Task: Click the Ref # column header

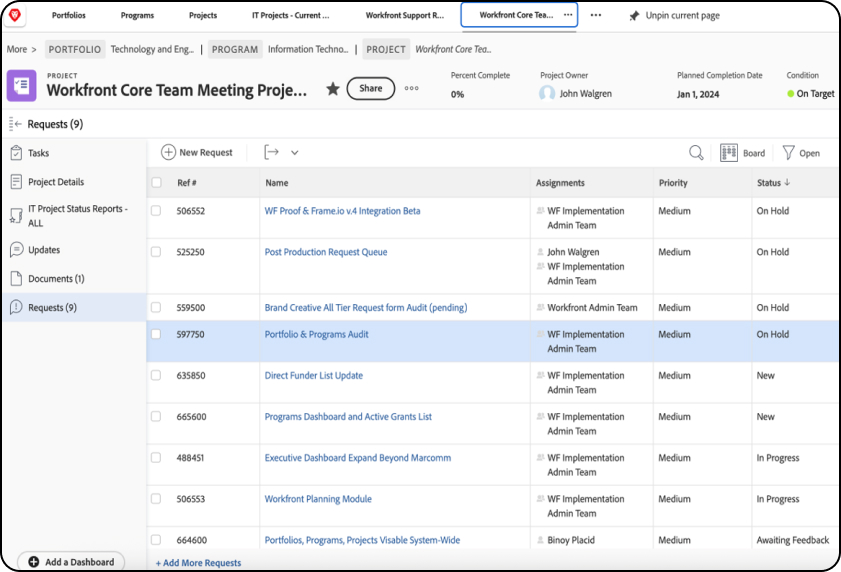Action: point(187,182)
